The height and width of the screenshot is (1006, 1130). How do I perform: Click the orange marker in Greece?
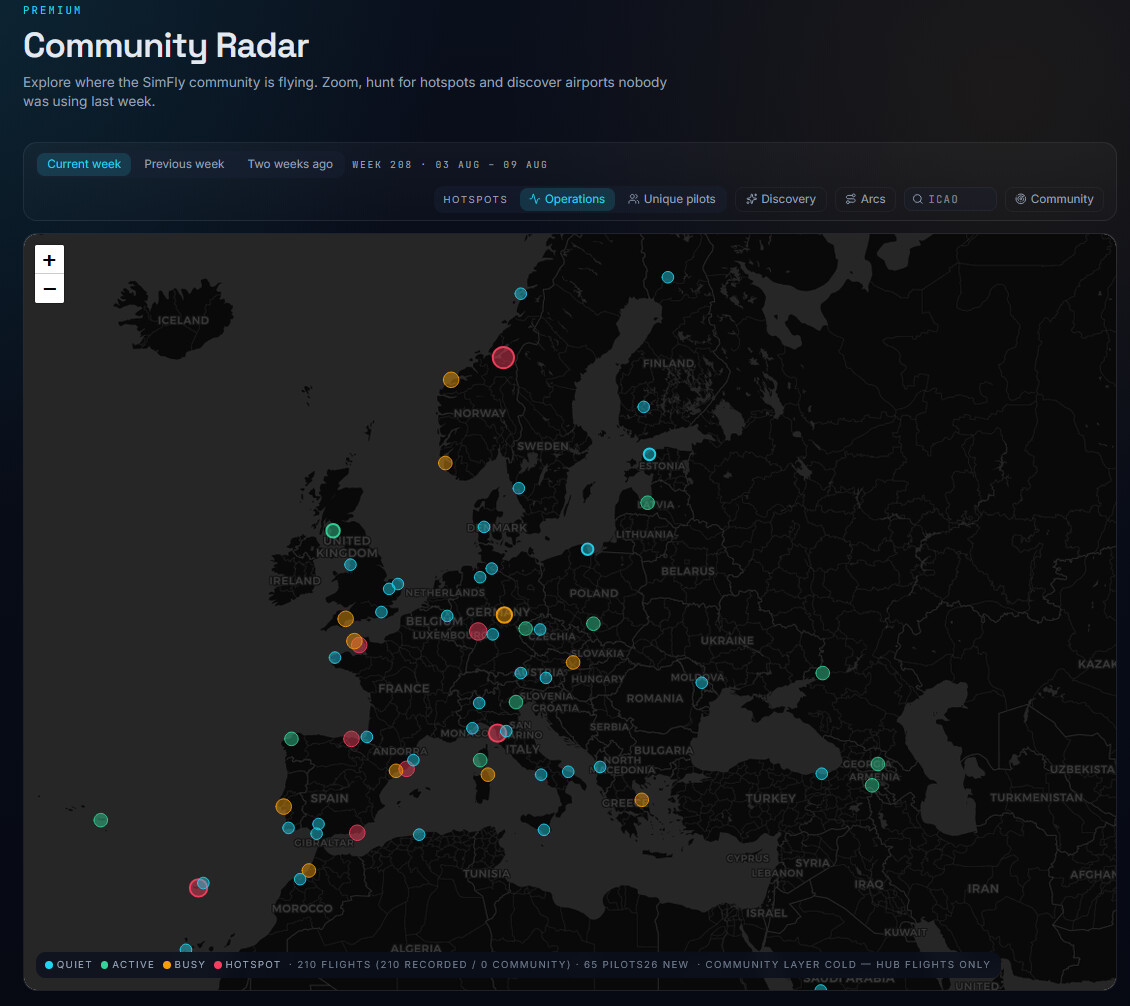coord(641,800)
